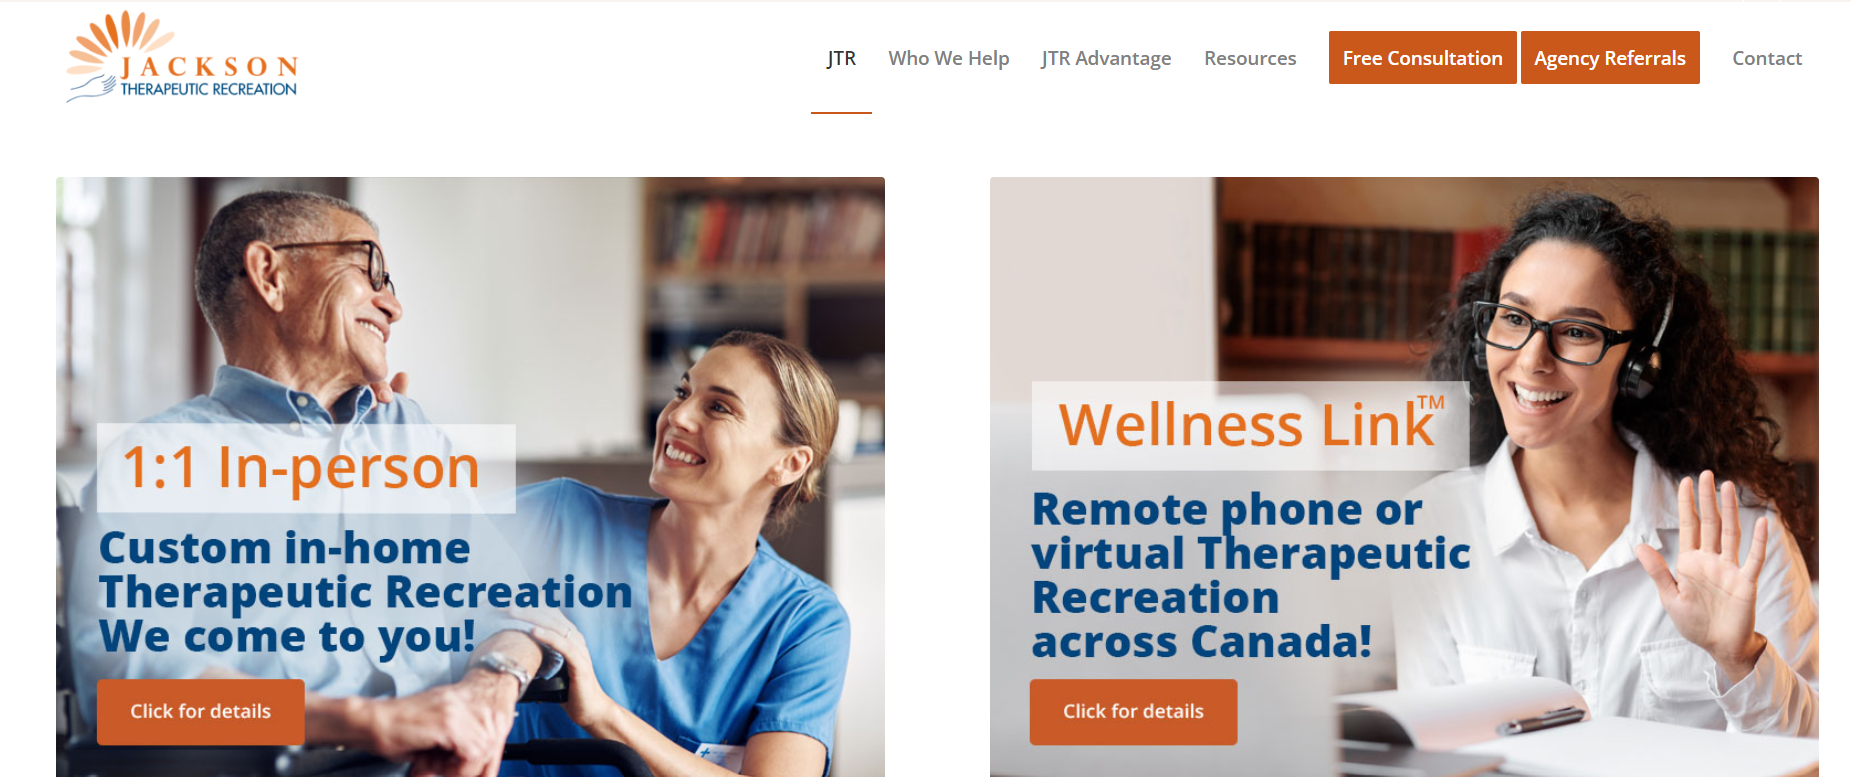Click the THERAPEUTIC RECREATION text in logo
1851x777 pixels.
click(x=208, y=89)
